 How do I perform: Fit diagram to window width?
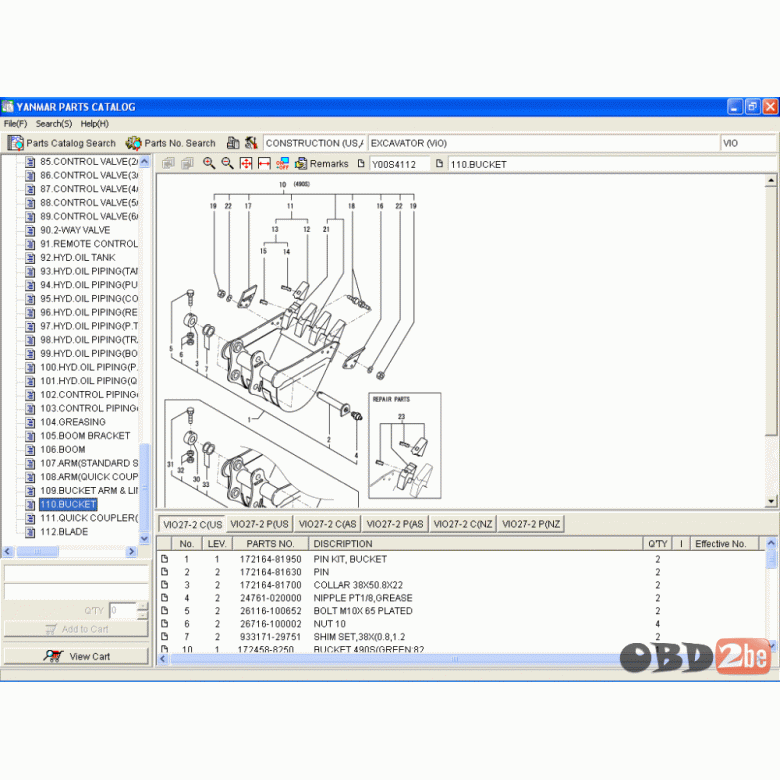tap(264, 163)
